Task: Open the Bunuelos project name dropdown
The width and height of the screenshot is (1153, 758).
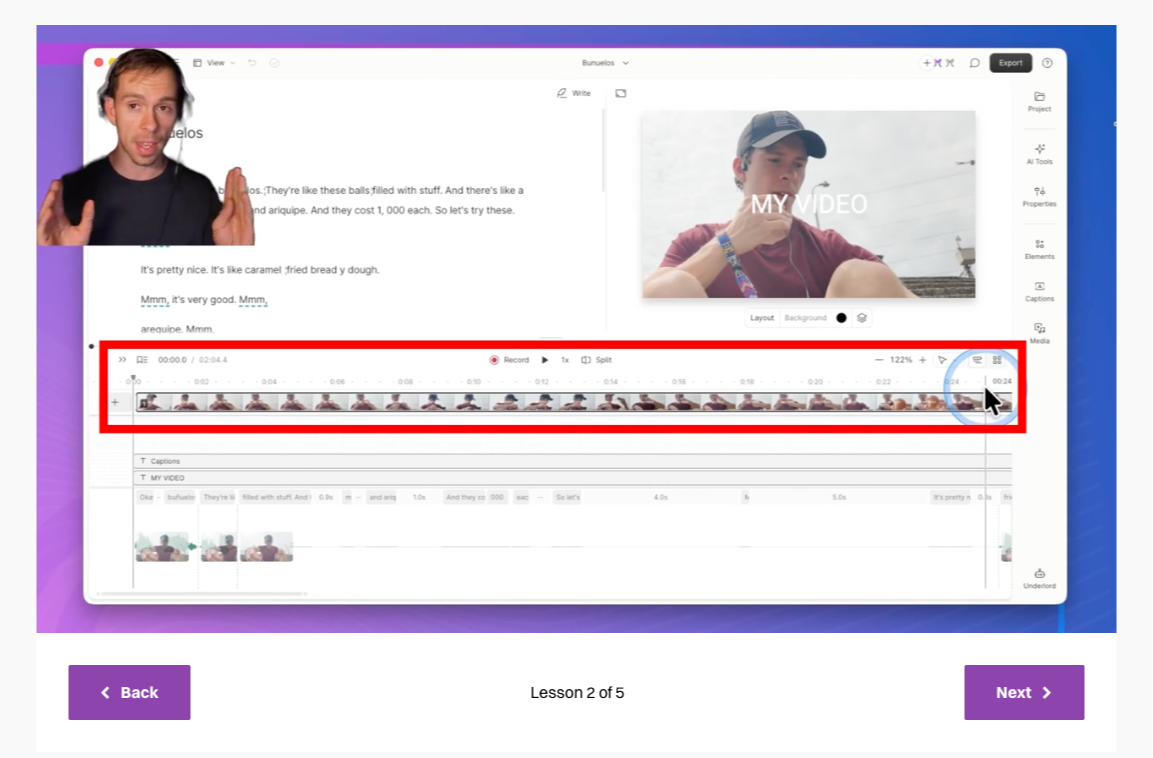Action: click(605, 63)
